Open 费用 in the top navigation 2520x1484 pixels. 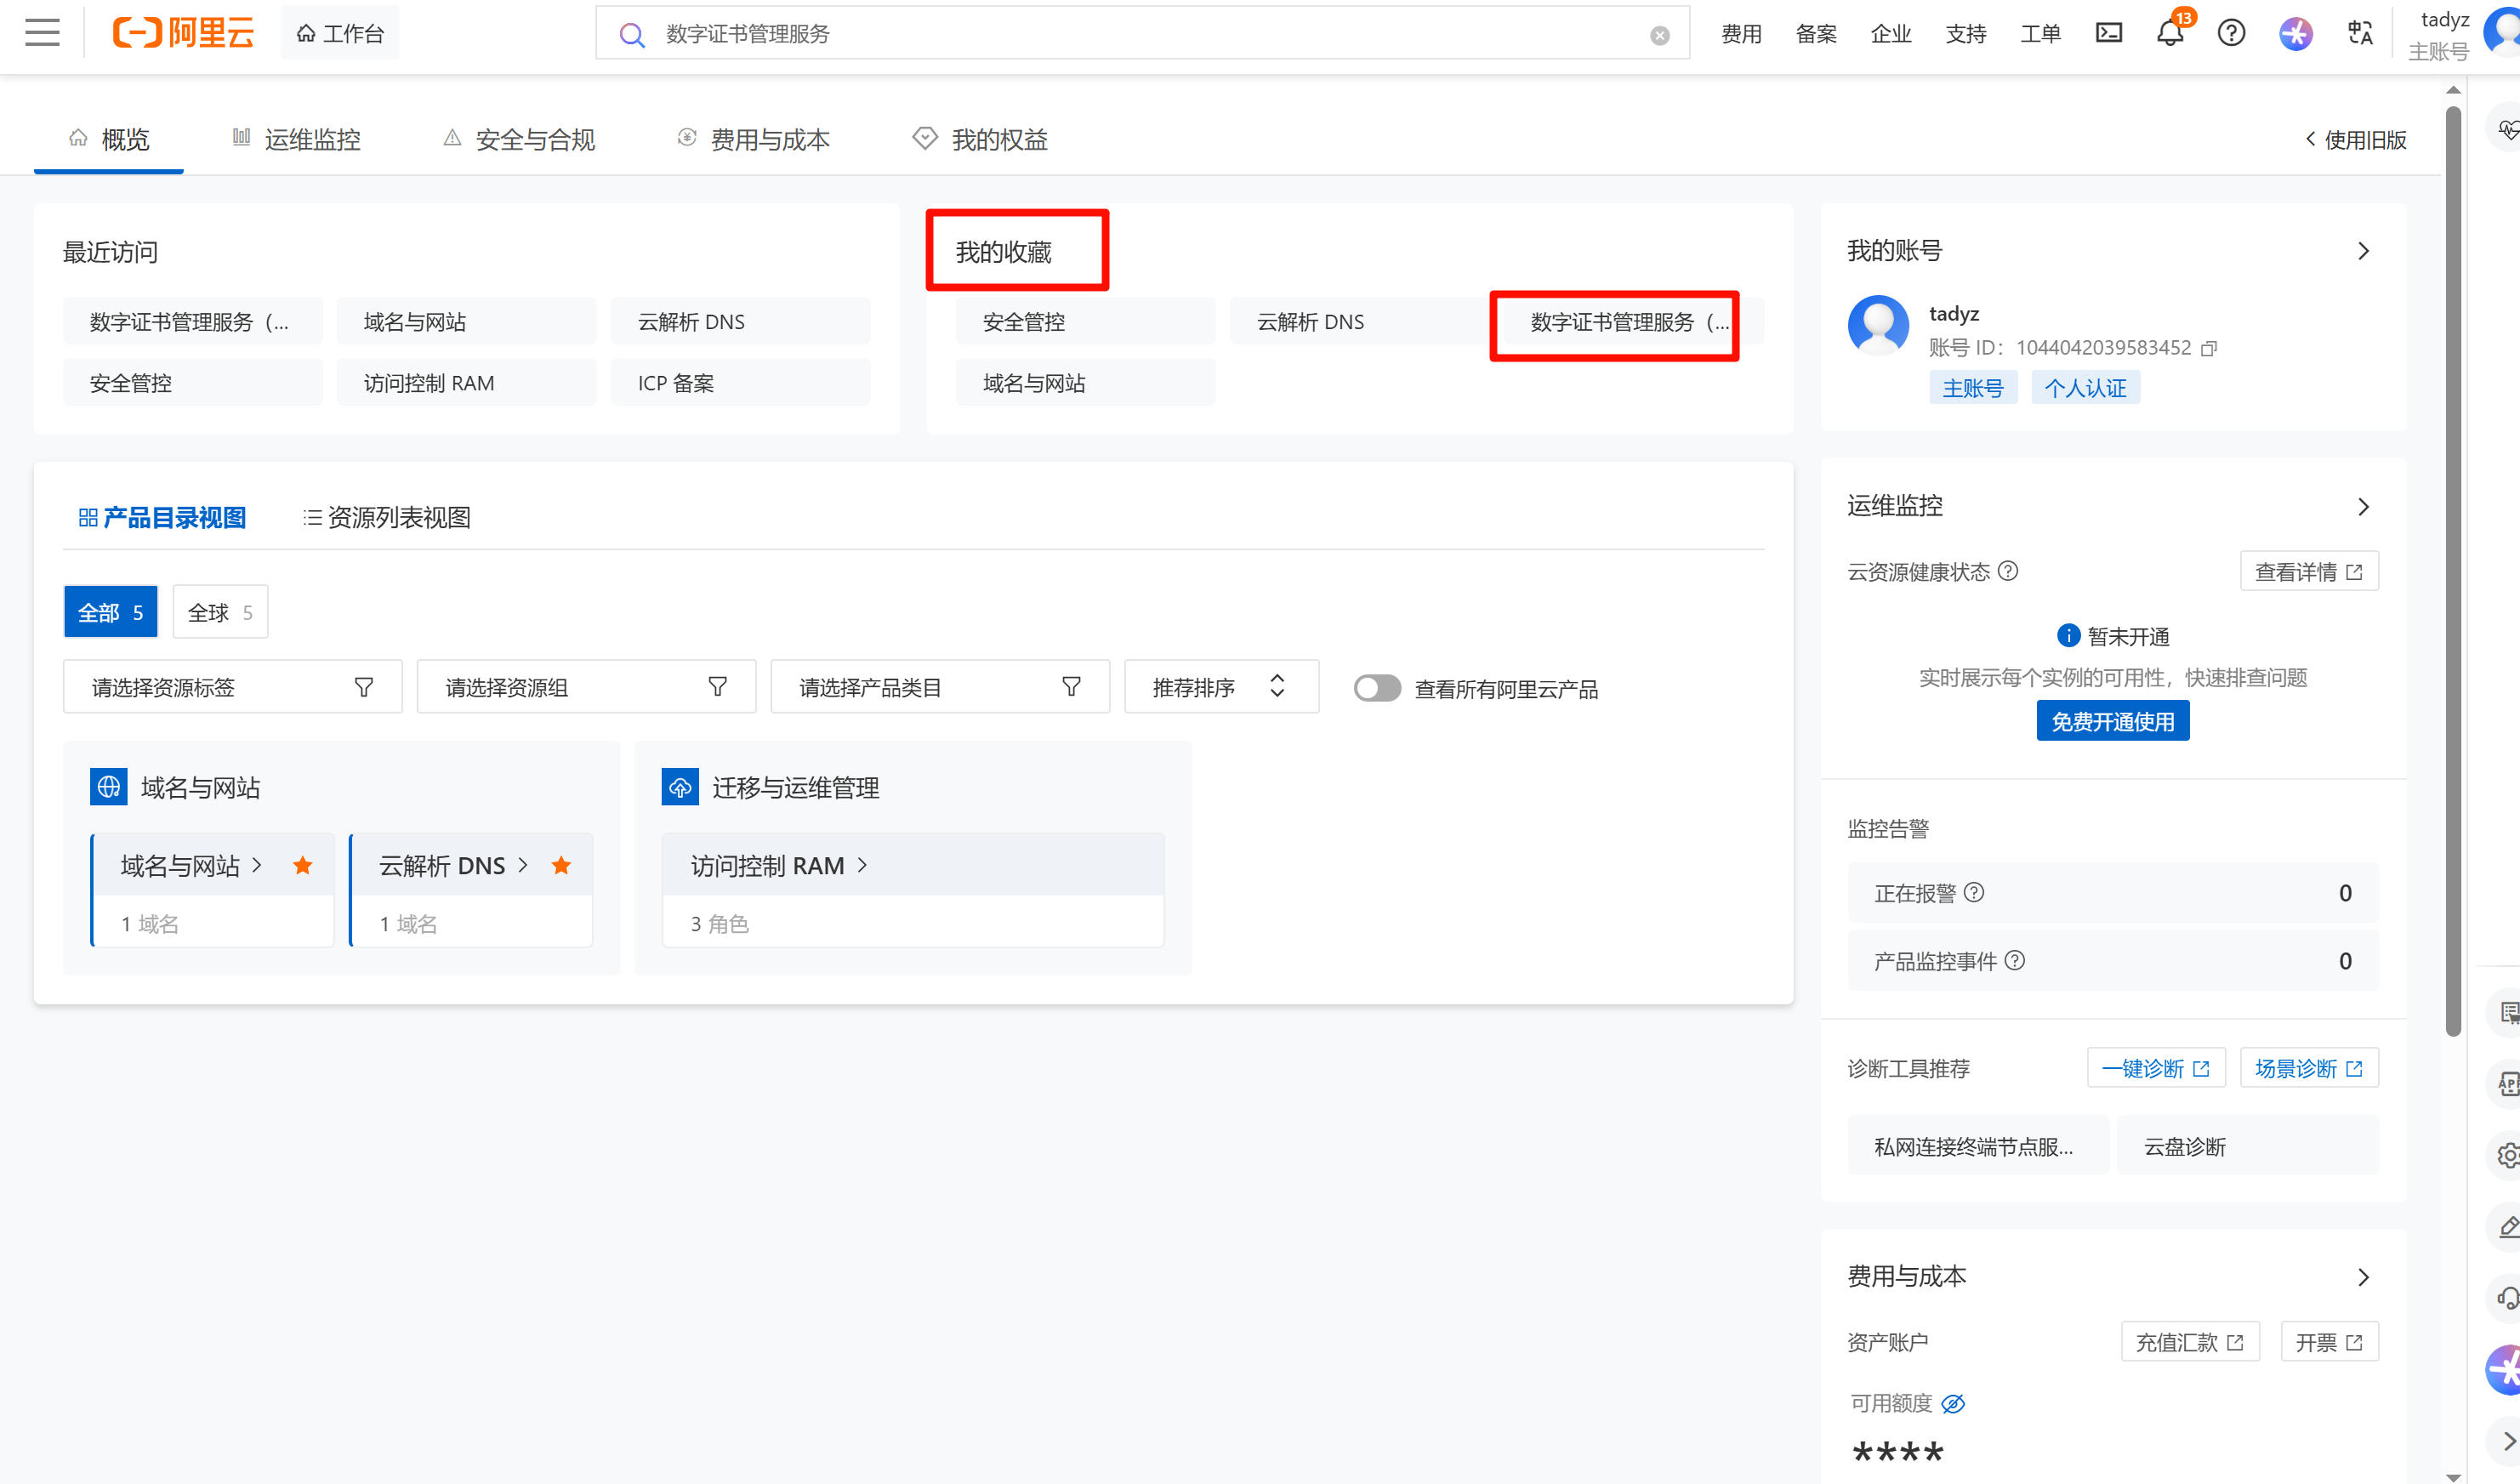tap(1741, 34)
